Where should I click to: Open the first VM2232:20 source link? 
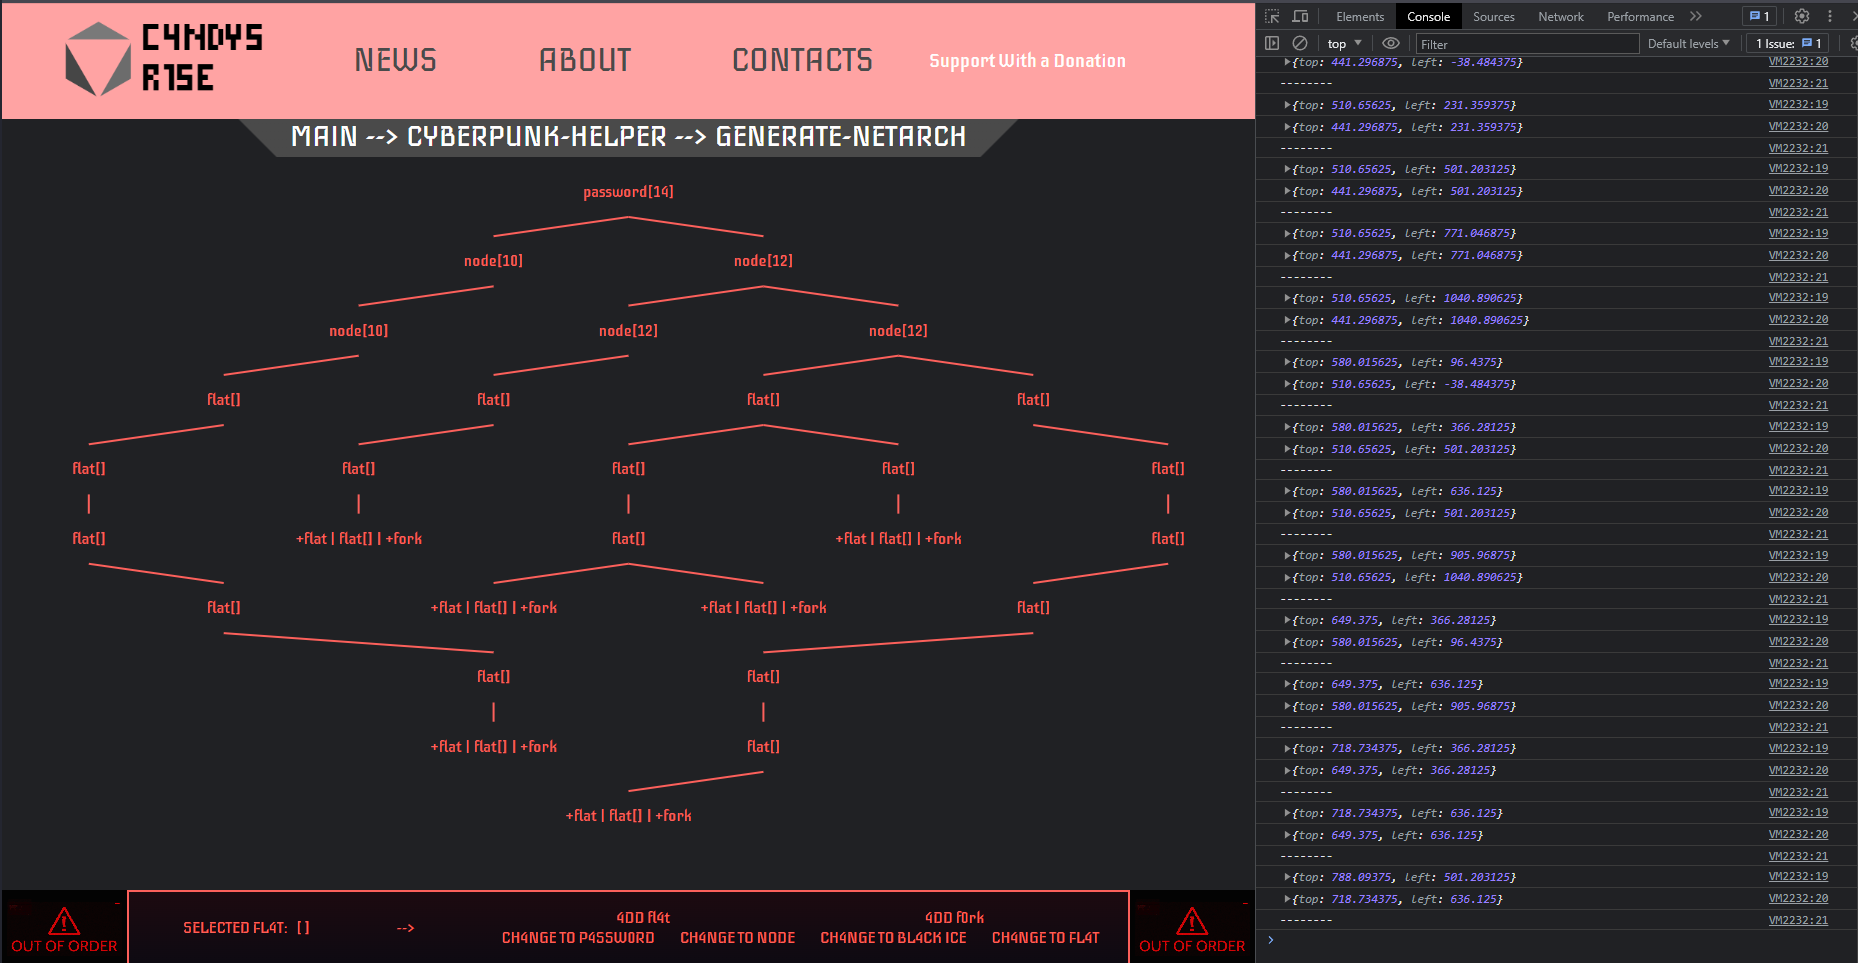(x=1798, y=62)
